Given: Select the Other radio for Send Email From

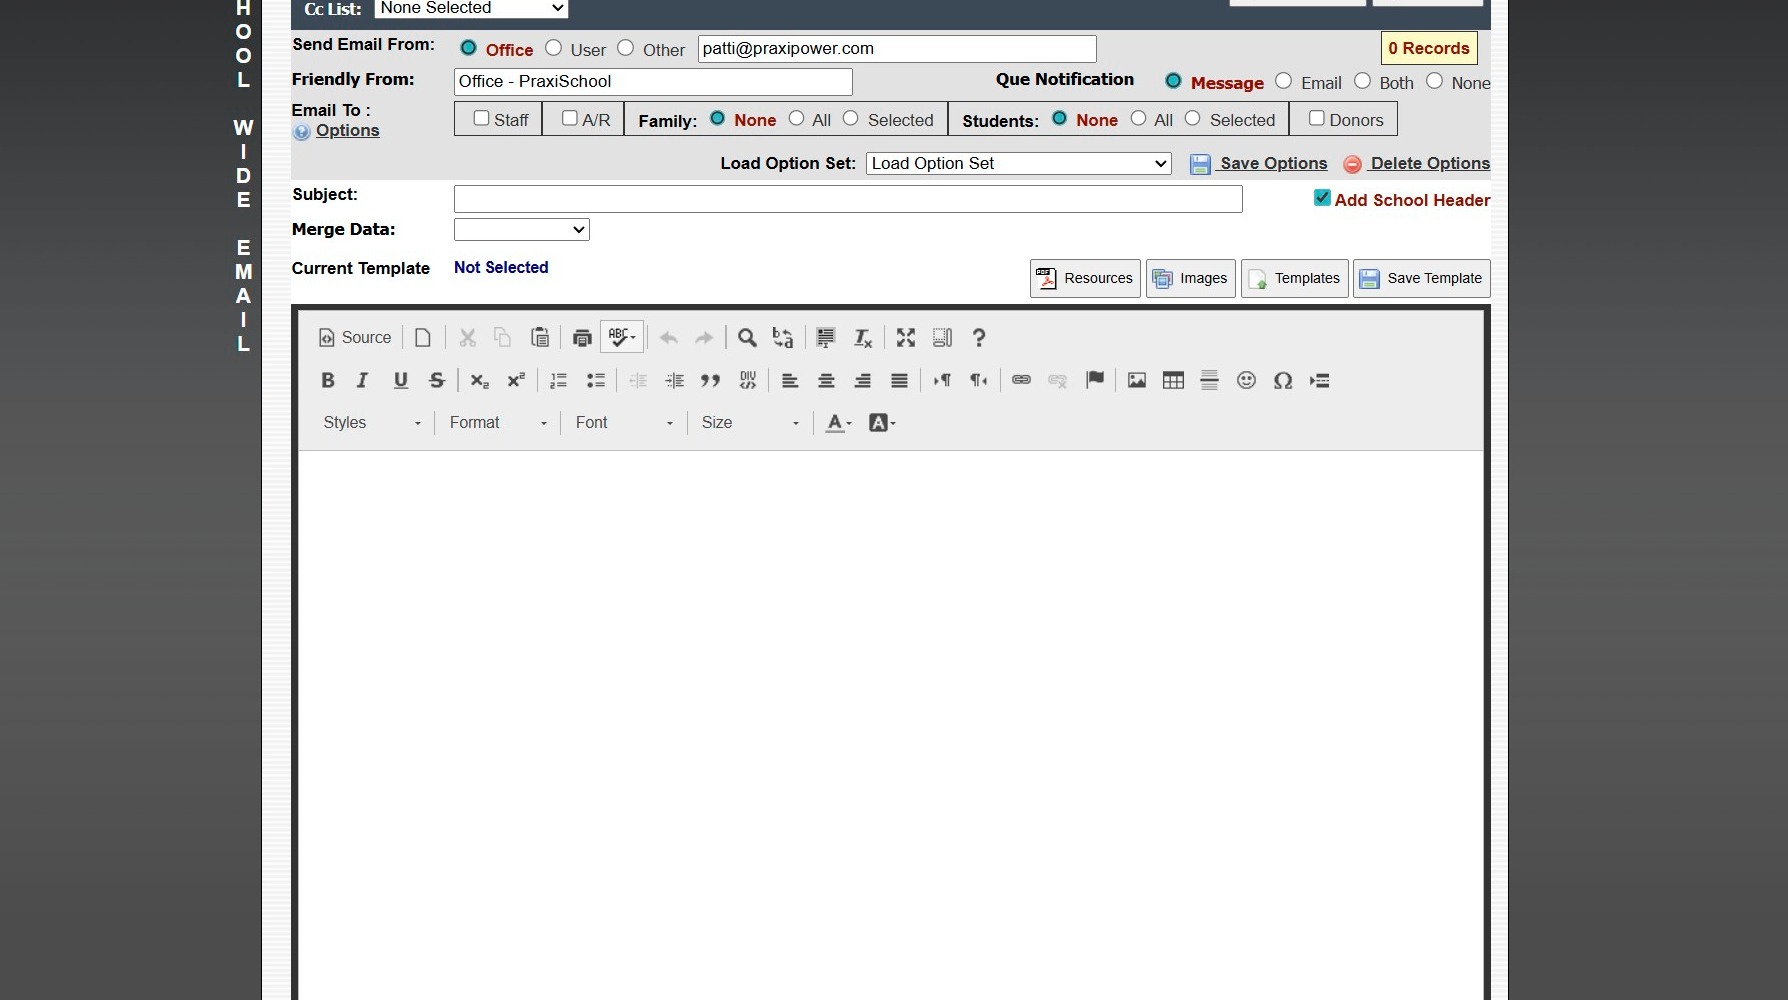Looking at the screenshot, I should tap(625, 48).
